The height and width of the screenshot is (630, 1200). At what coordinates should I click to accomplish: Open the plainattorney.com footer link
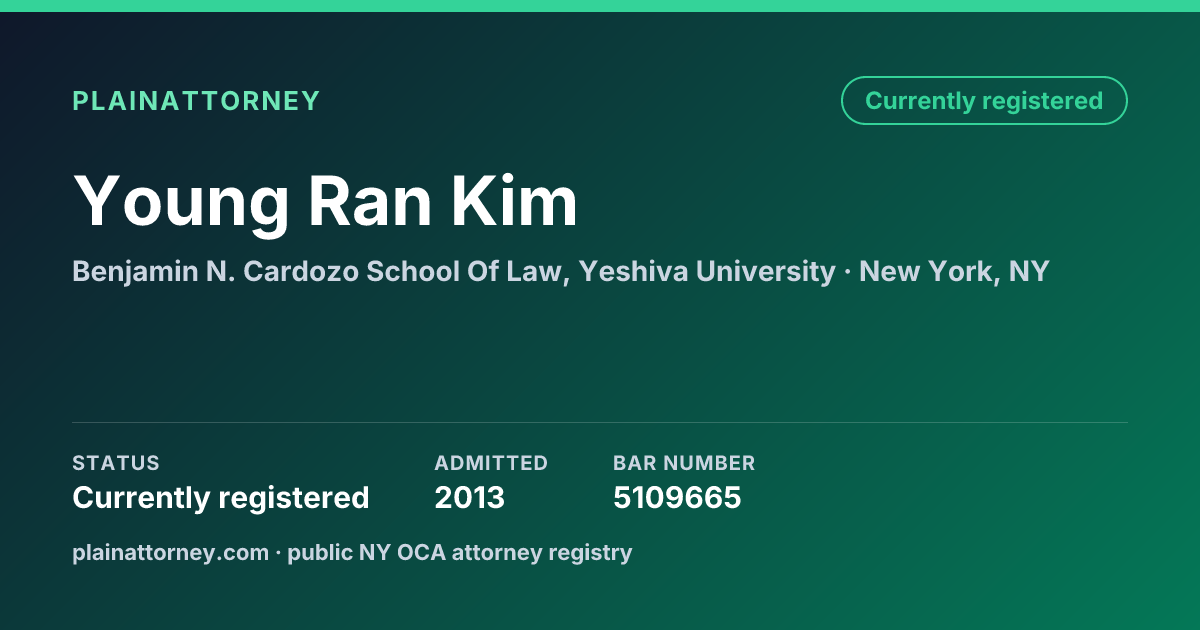pyautogui.click(x=170, y=552)
